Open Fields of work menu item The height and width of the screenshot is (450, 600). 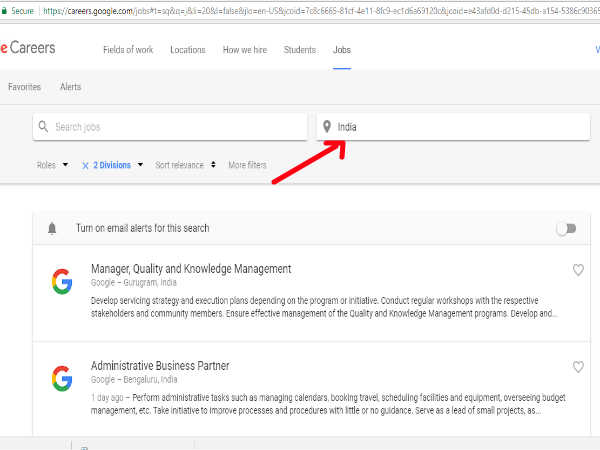128,50
